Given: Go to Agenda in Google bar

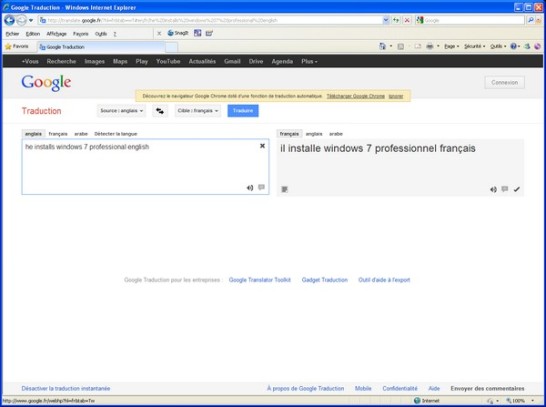Looking at the screenshot, I should point(282,61).
